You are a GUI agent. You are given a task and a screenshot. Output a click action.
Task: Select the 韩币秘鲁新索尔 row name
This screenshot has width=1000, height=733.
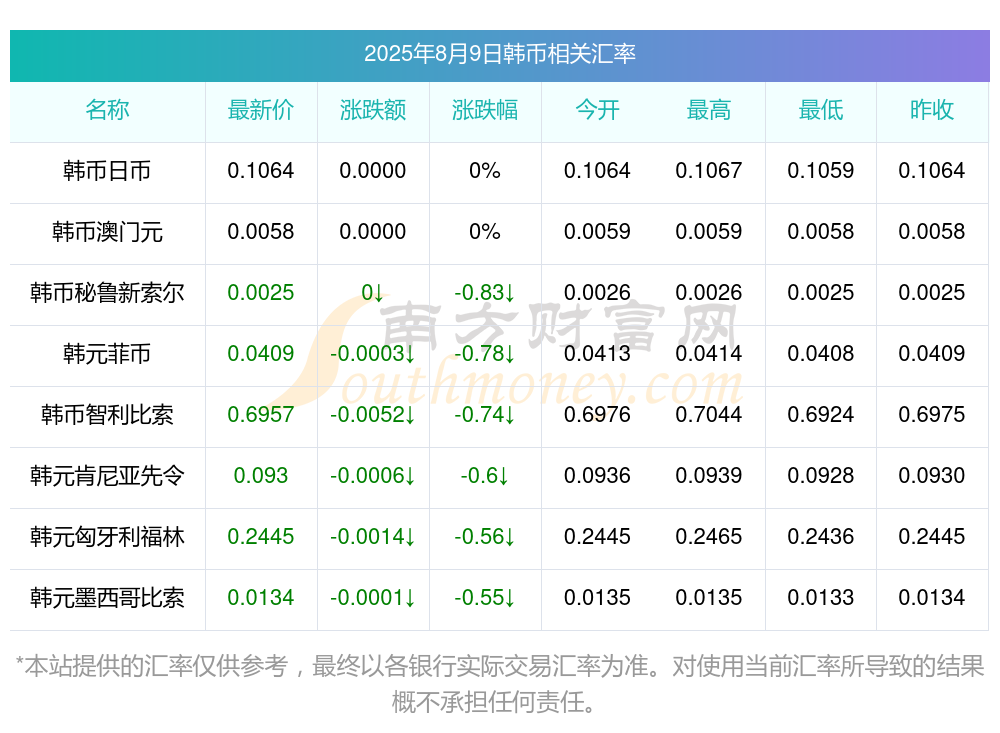tap(107, 293)
